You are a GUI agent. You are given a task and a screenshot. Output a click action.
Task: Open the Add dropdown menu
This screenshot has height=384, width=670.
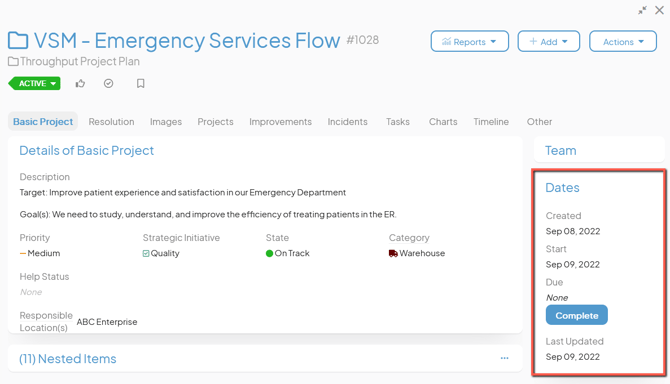pyautogui.click(x=549, y=41)
